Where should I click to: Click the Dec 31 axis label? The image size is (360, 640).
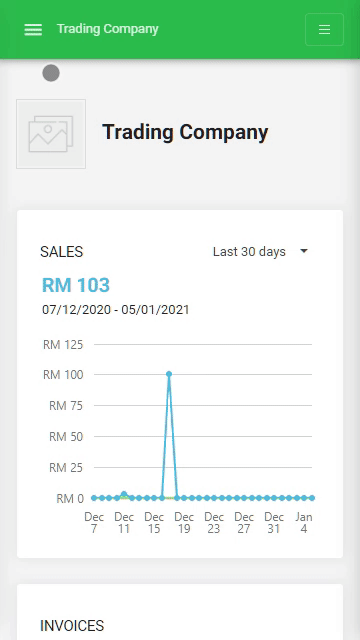pos(274,523)
